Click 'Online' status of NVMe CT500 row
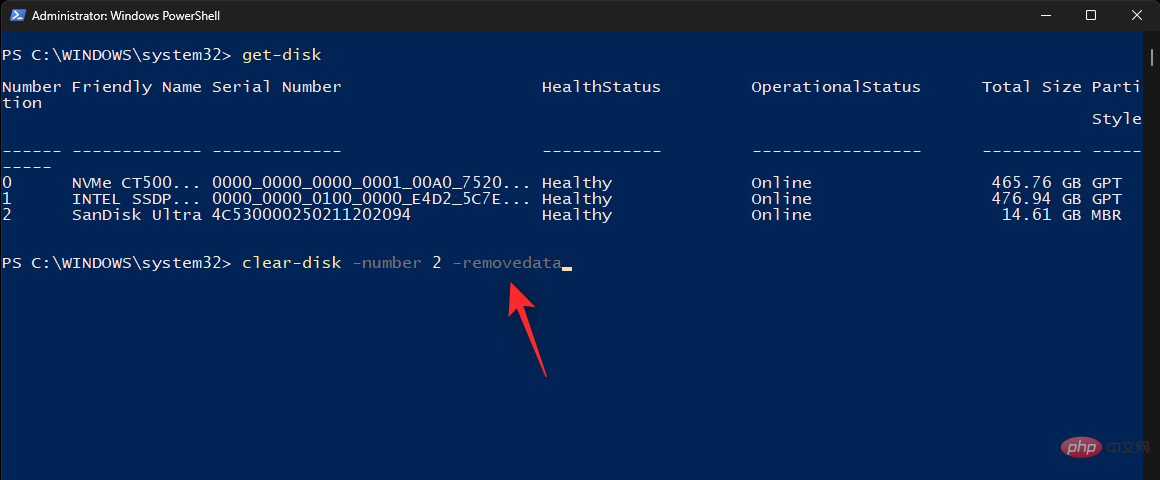Screen dimensions: 1160x480 click(x=781, y=183)
